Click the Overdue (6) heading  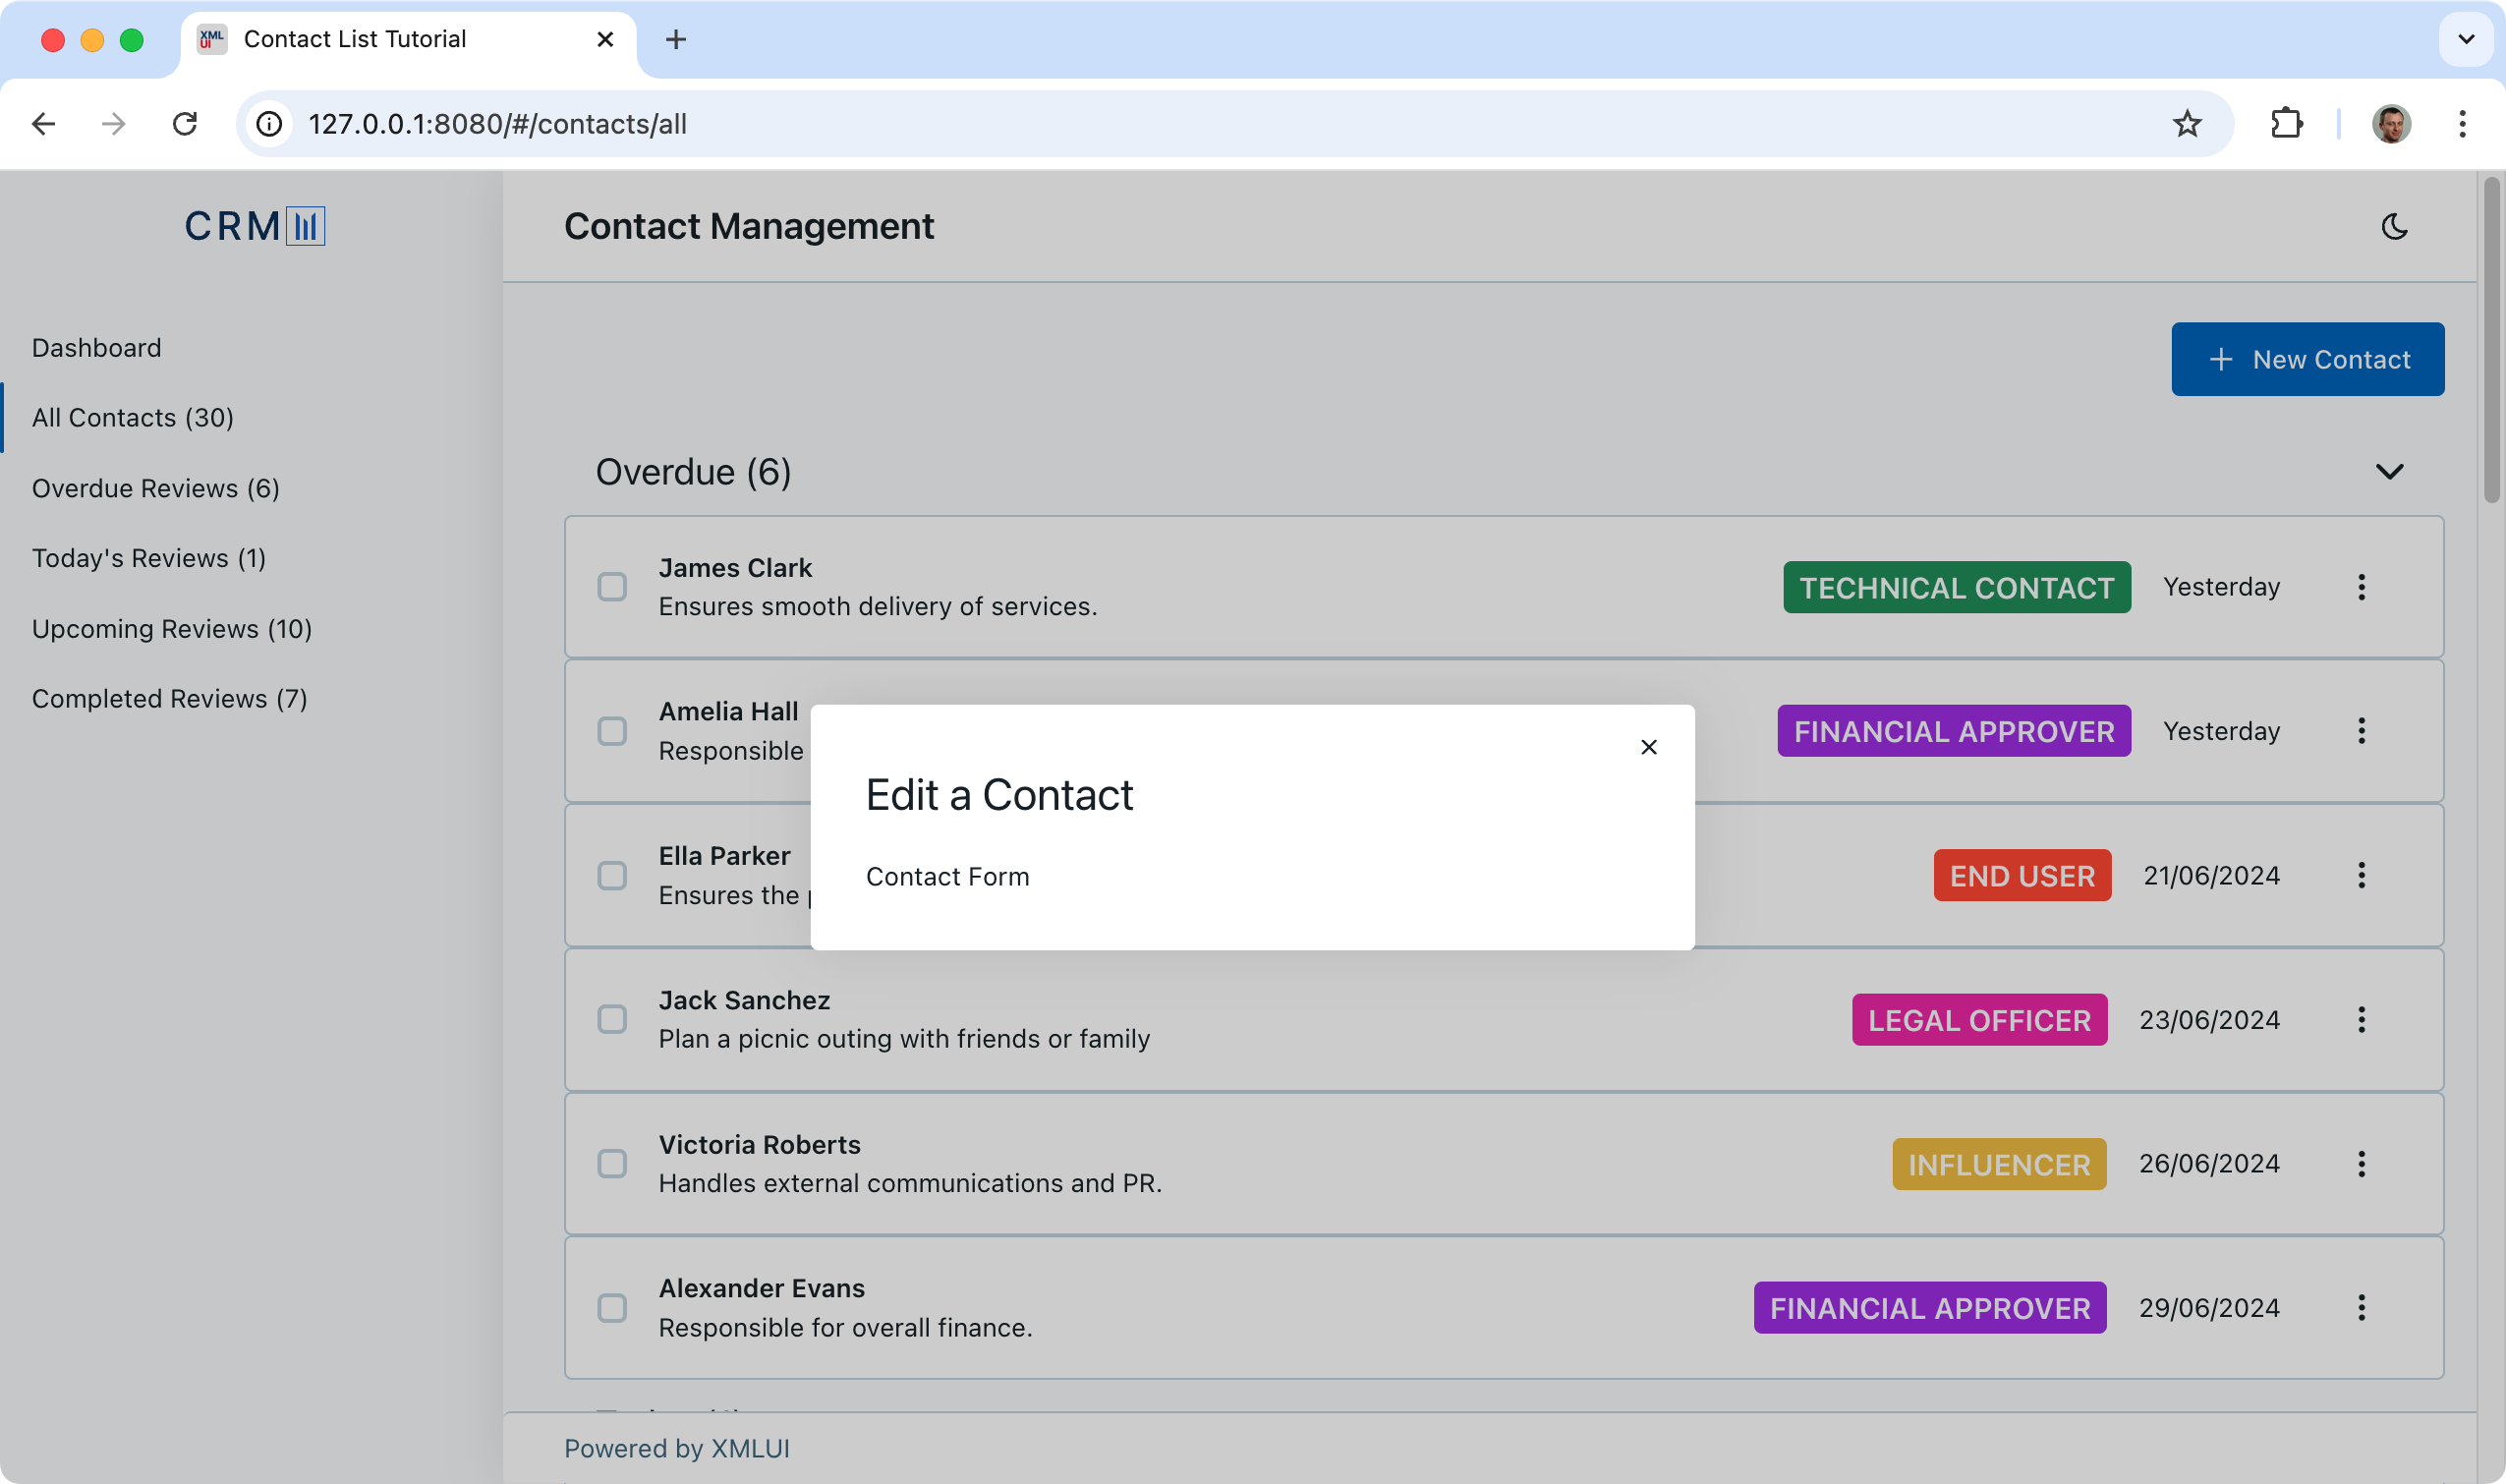click(693, 472)
